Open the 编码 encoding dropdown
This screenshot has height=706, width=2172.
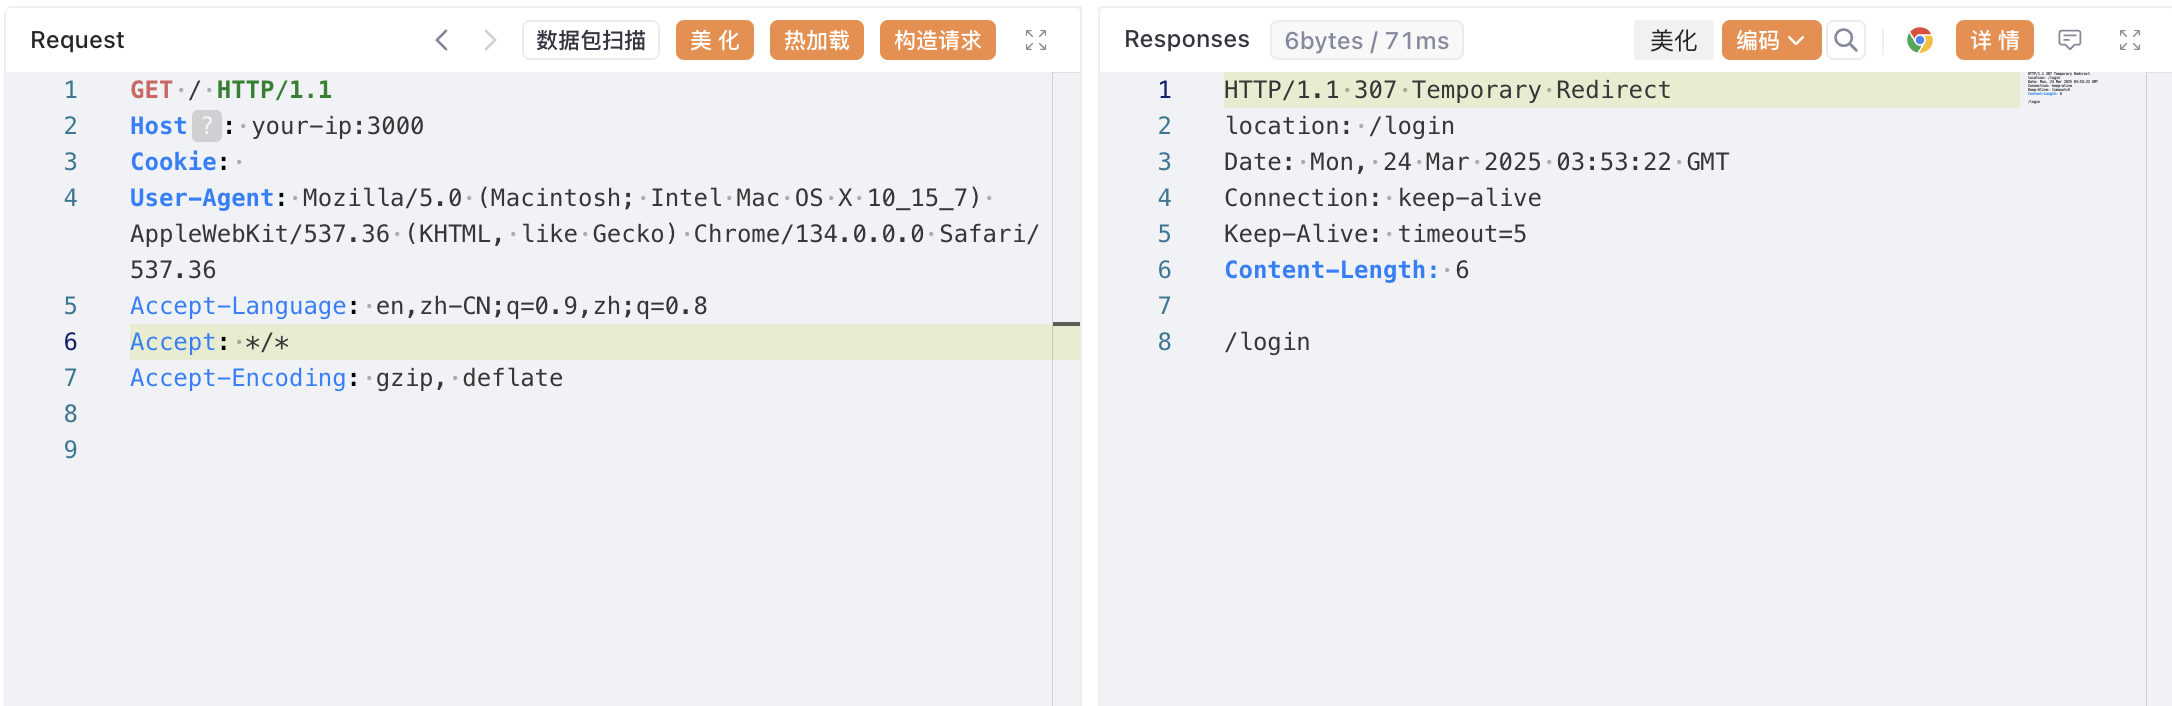(x=1770, y=40)
